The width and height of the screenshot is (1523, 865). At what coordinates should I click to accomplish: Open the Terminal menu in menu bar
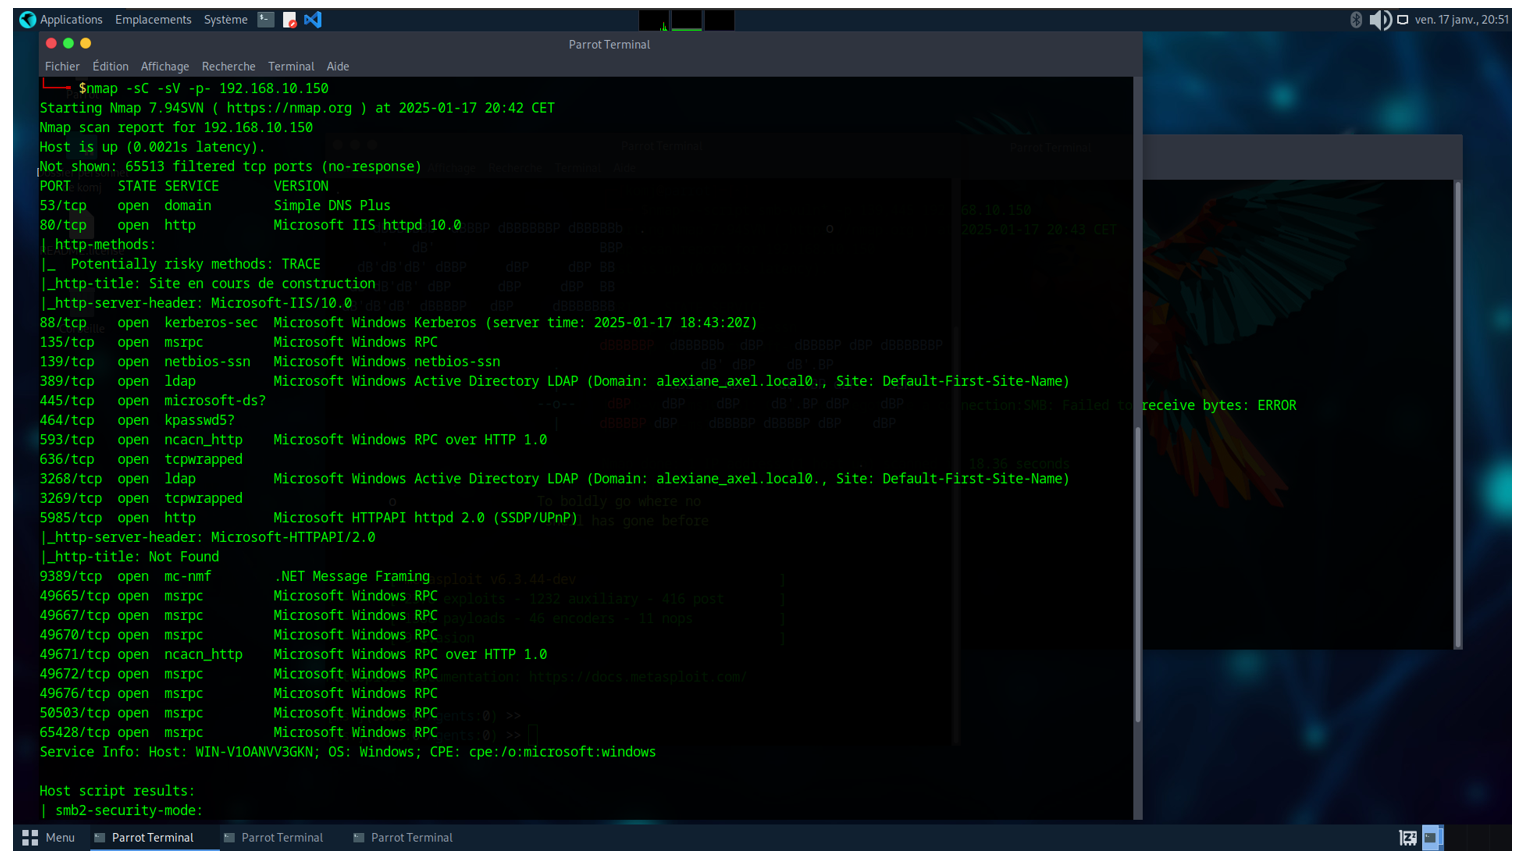(x=291, y=66)
